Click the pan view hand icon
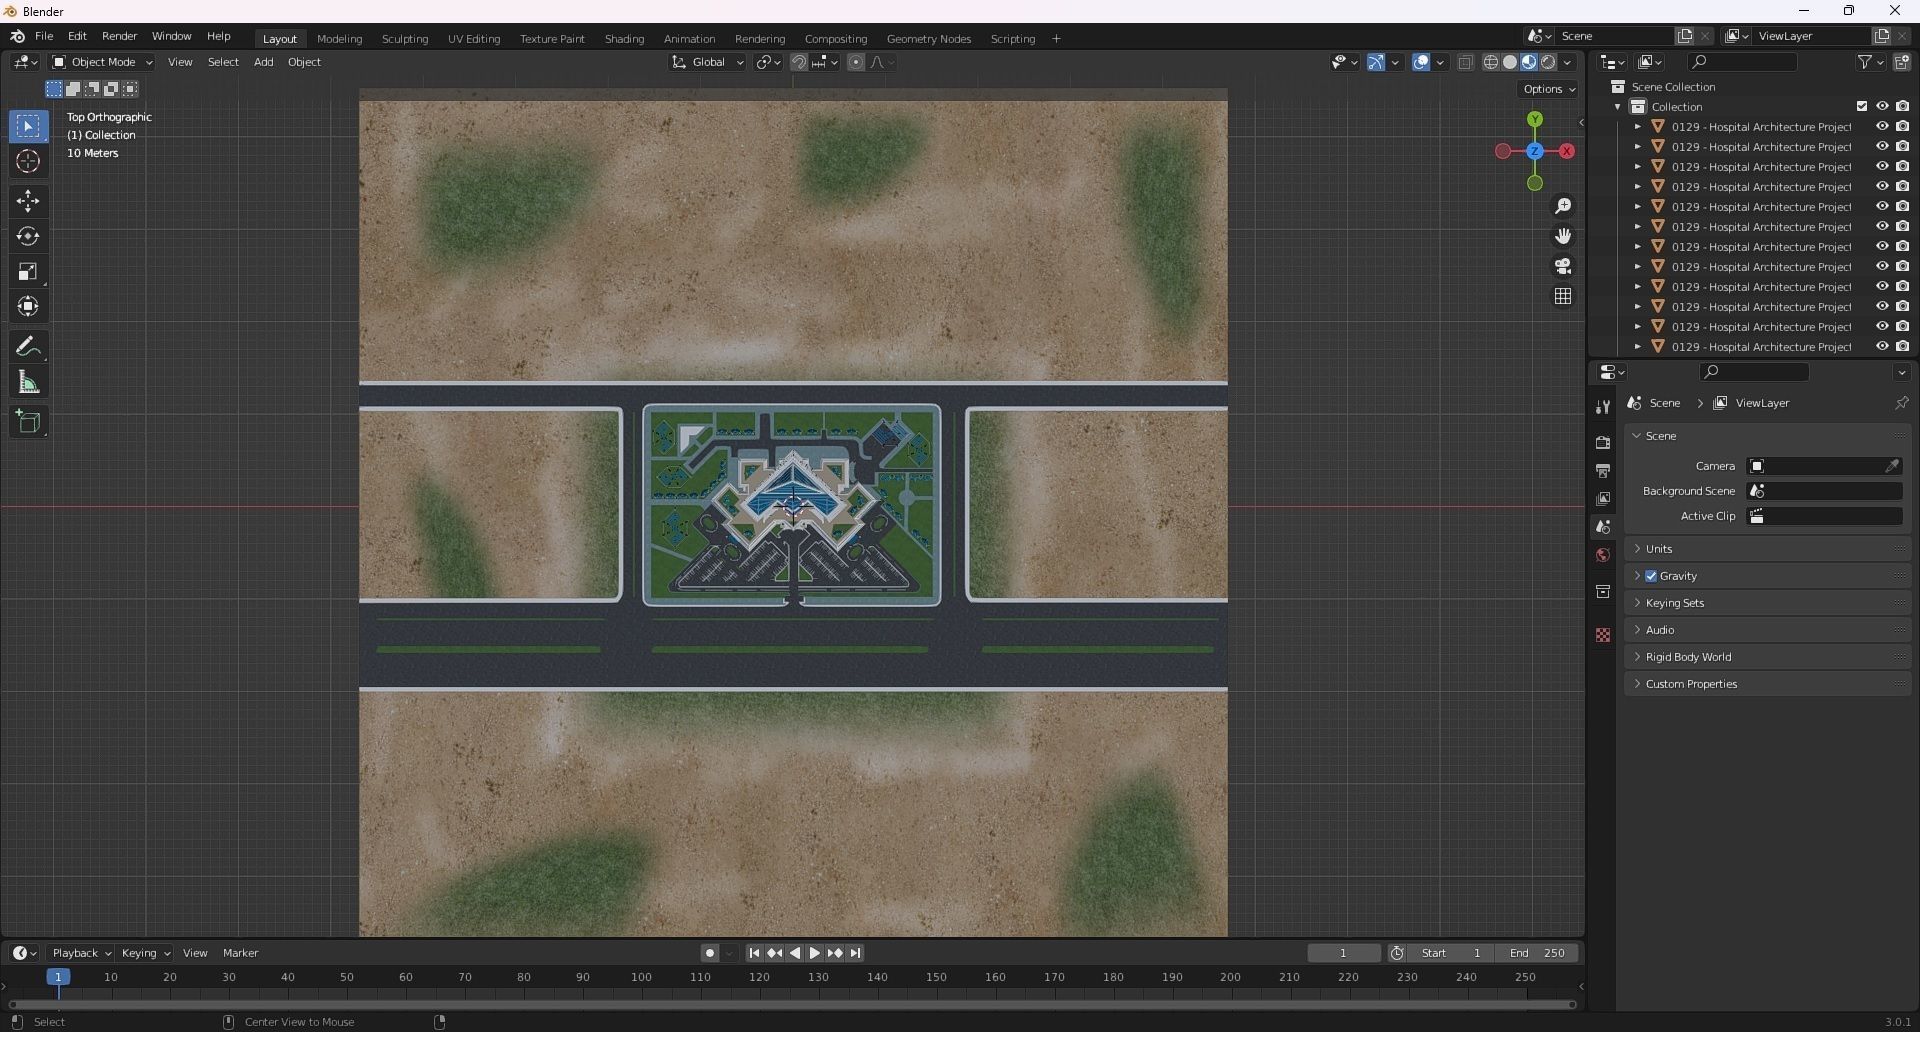Viewport: 1920px width, 1040px height. [x=1563, y=236]
